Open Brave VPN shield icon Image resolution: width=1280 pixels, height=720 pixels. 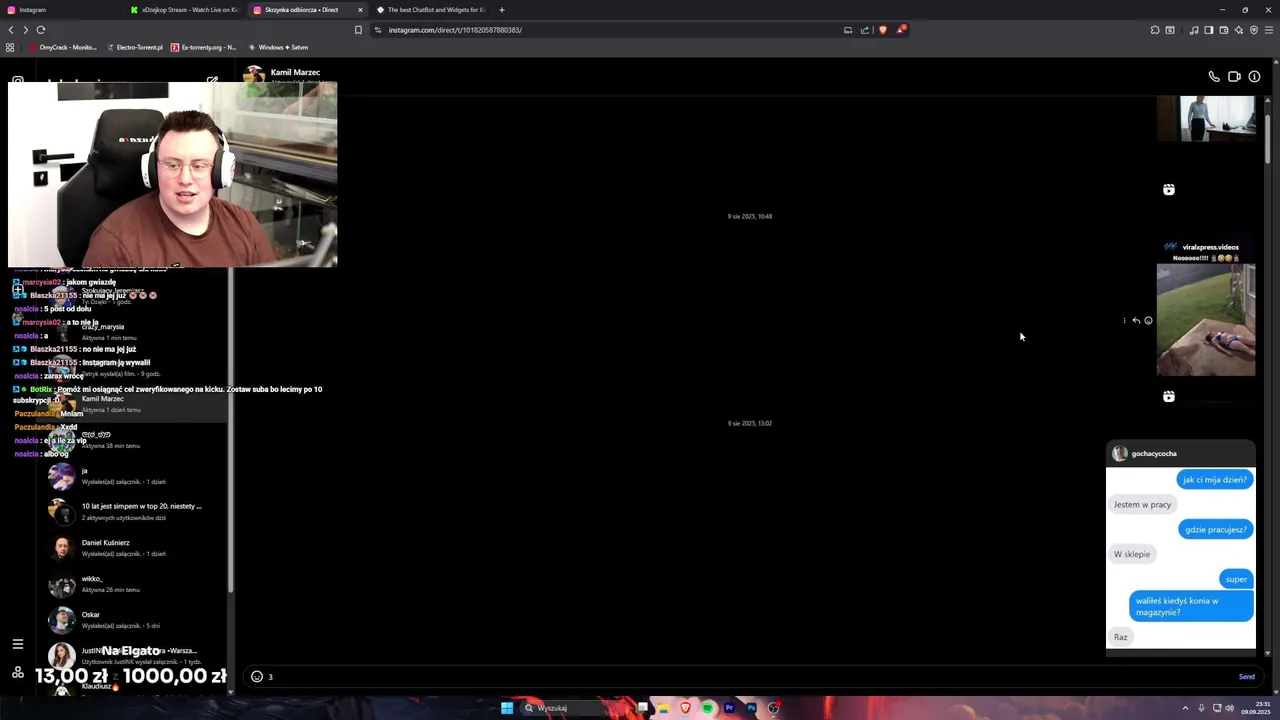(x=1253, y=30)
